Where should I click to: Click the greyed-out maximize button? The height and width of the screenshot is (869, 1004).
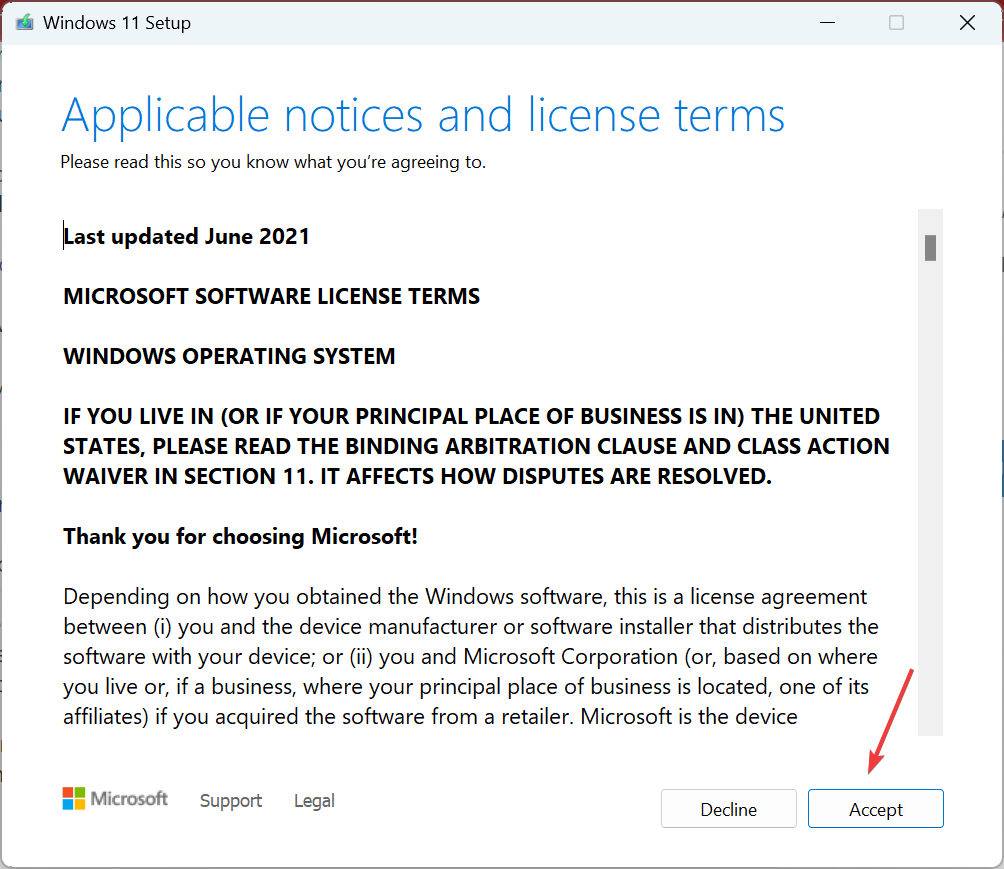896,23
